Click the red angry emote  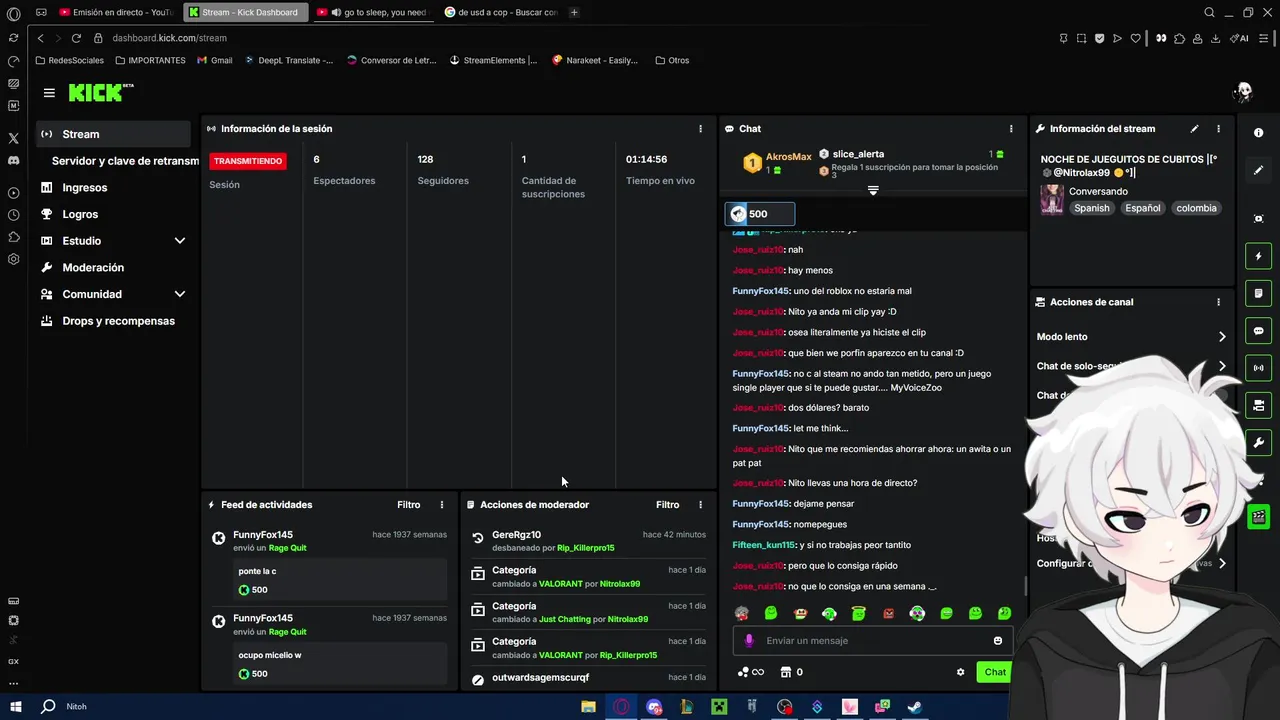888,613
